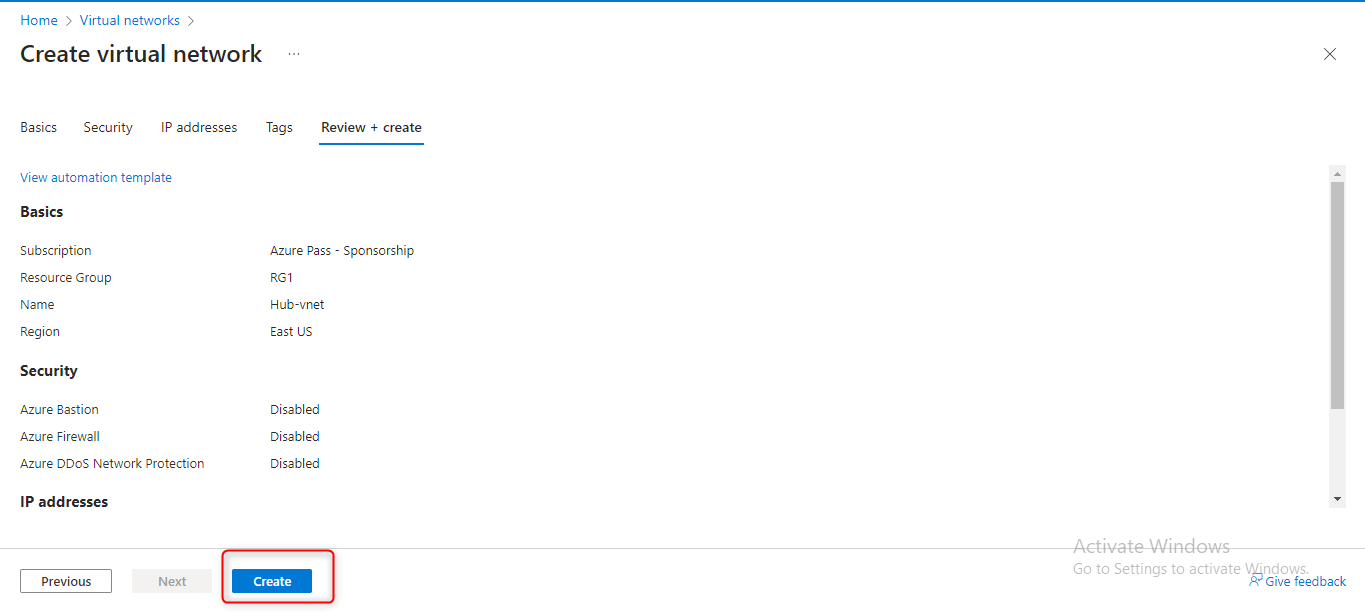
Task: Open View automation template link
Action: coord(96,177)
